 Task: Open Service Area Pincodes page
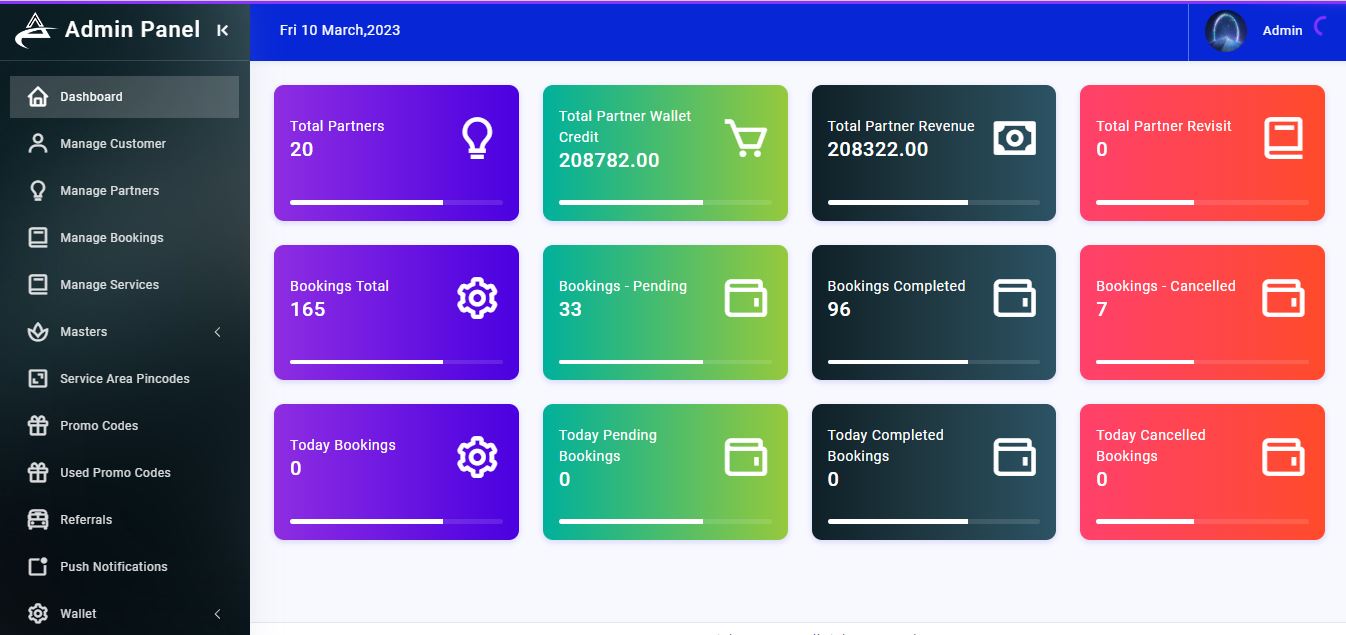click(x=124, y=379)
